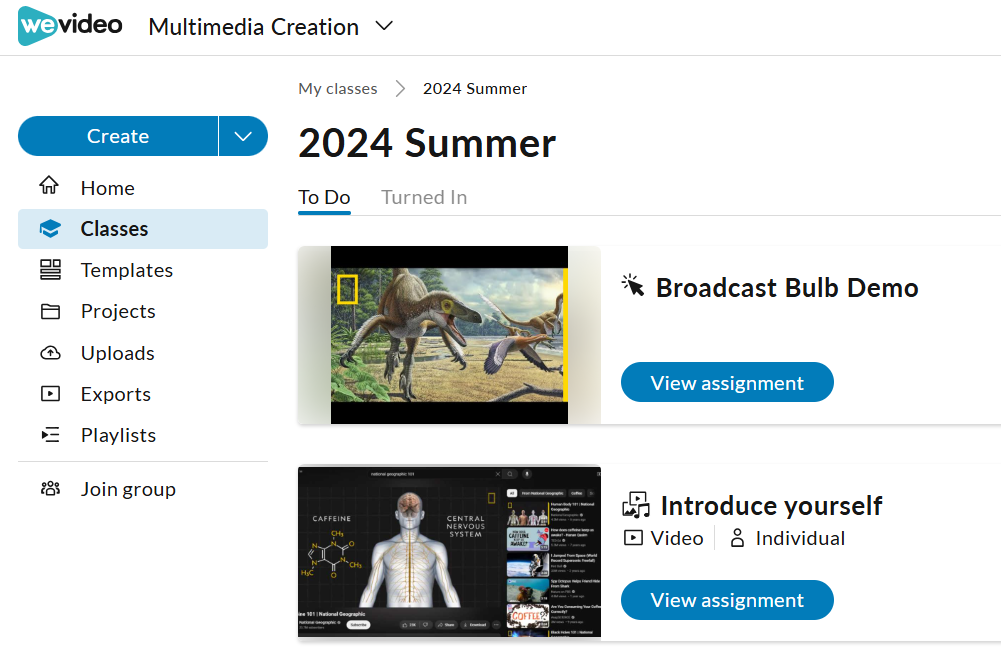Click the Broadcast Bulb Demo title
This screenshot has width=1001, height=659.
click(x=787, y=288)
